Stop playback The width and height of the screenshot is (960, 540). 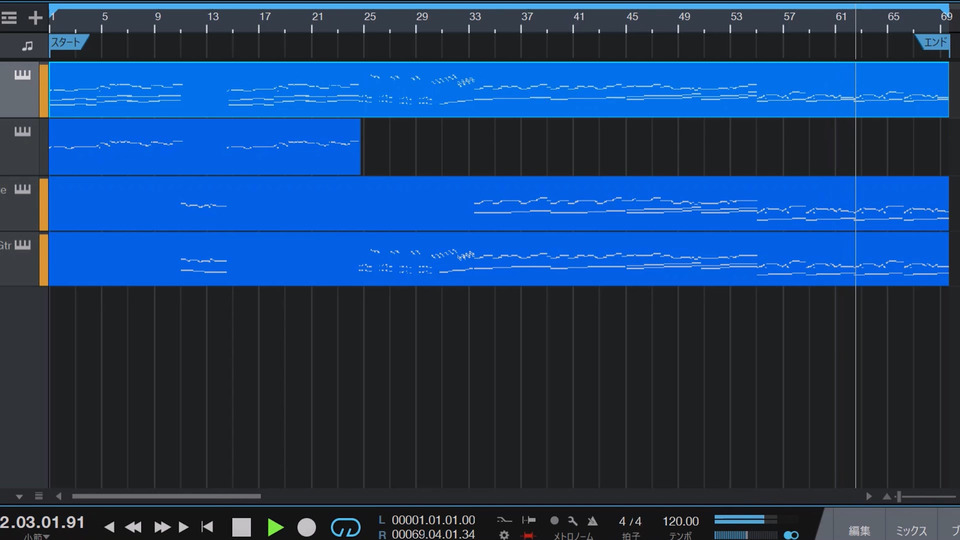tap(241, 527)
